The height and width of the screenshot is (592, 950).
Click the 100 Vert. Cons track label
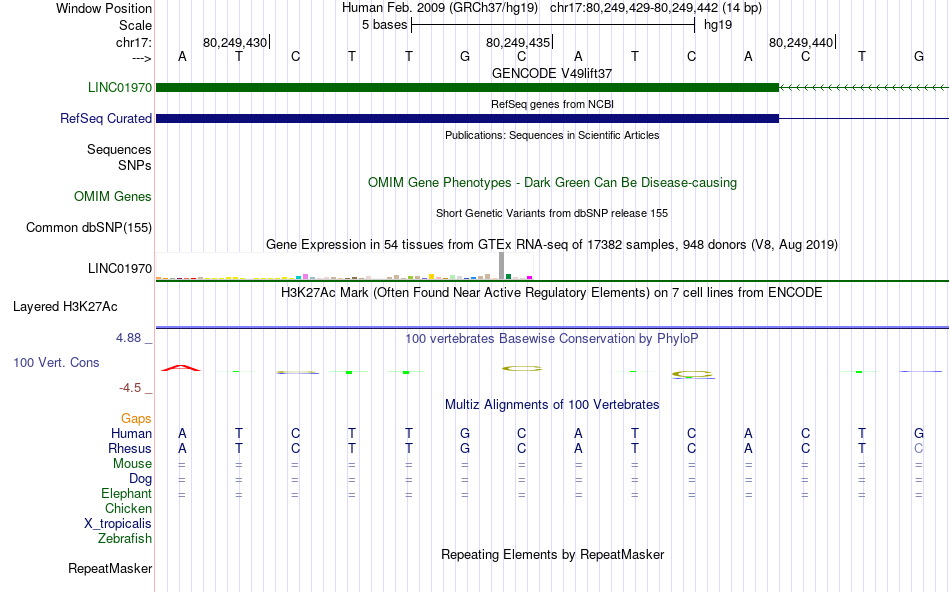point(56,362)
